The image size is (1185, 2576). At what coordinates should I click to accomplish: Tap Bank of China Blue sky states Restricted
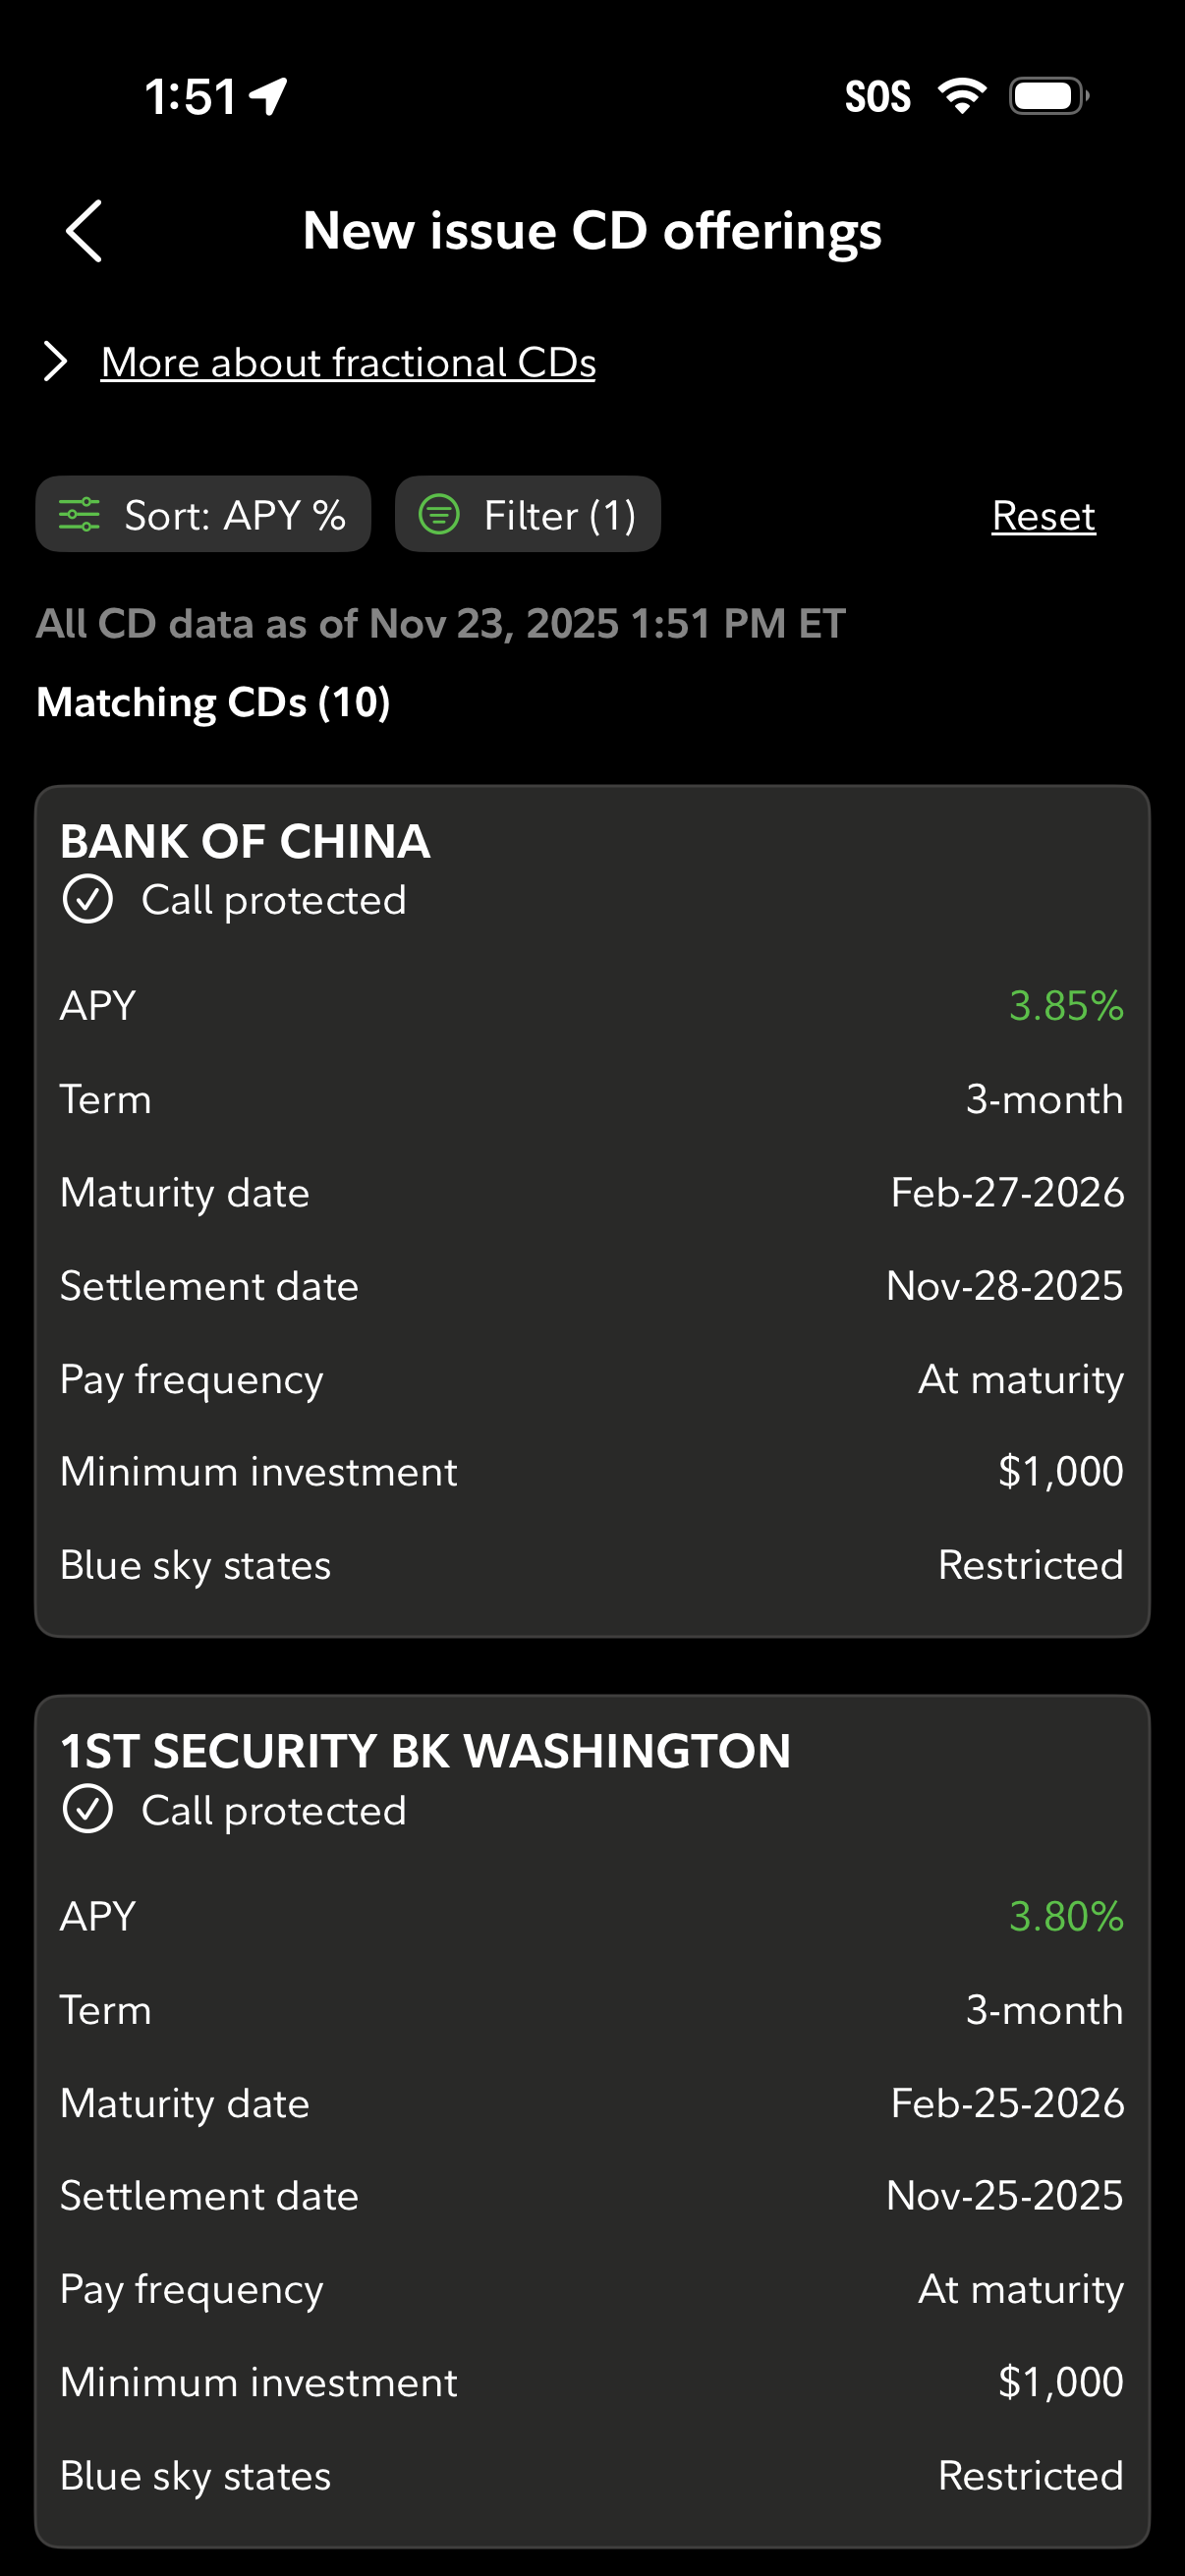coord(1030,1565)
